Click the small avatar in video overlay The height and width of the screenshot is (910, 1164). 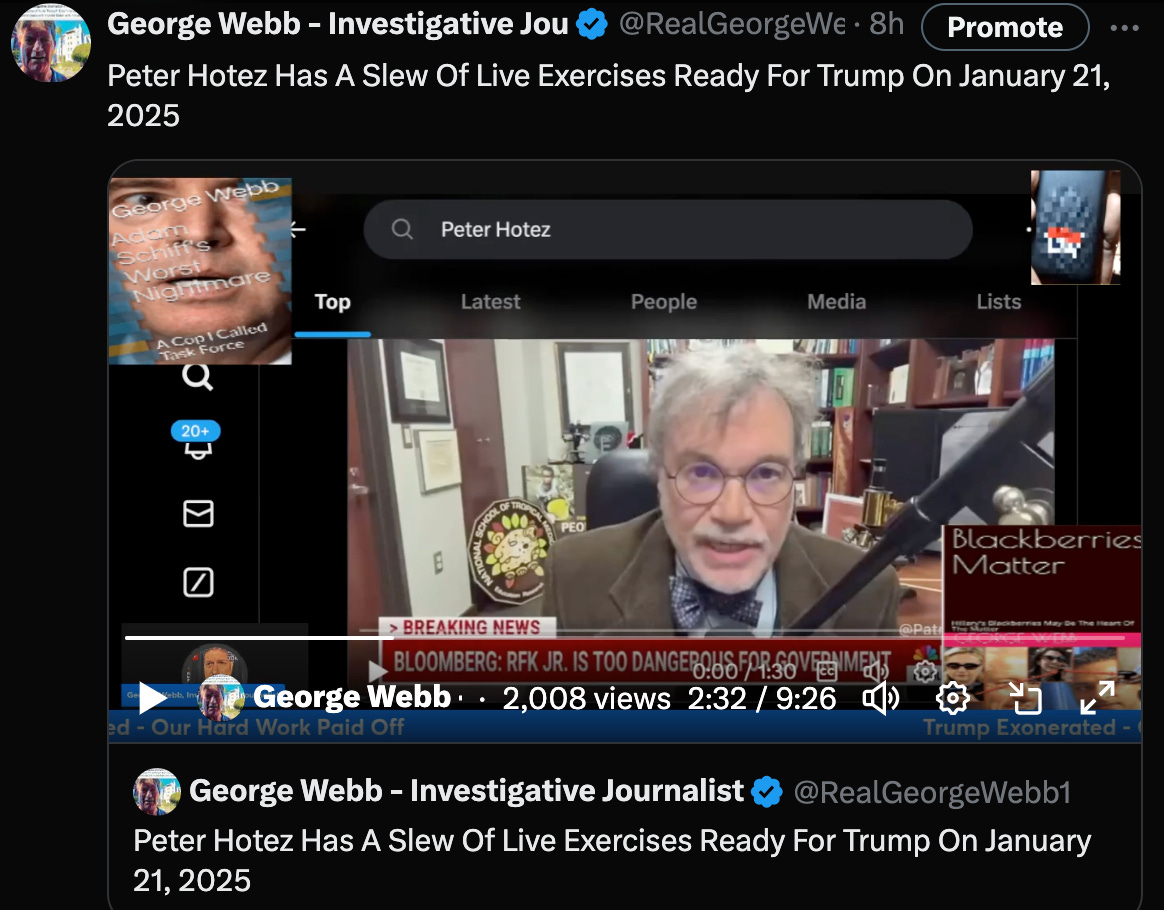point(220,698)
